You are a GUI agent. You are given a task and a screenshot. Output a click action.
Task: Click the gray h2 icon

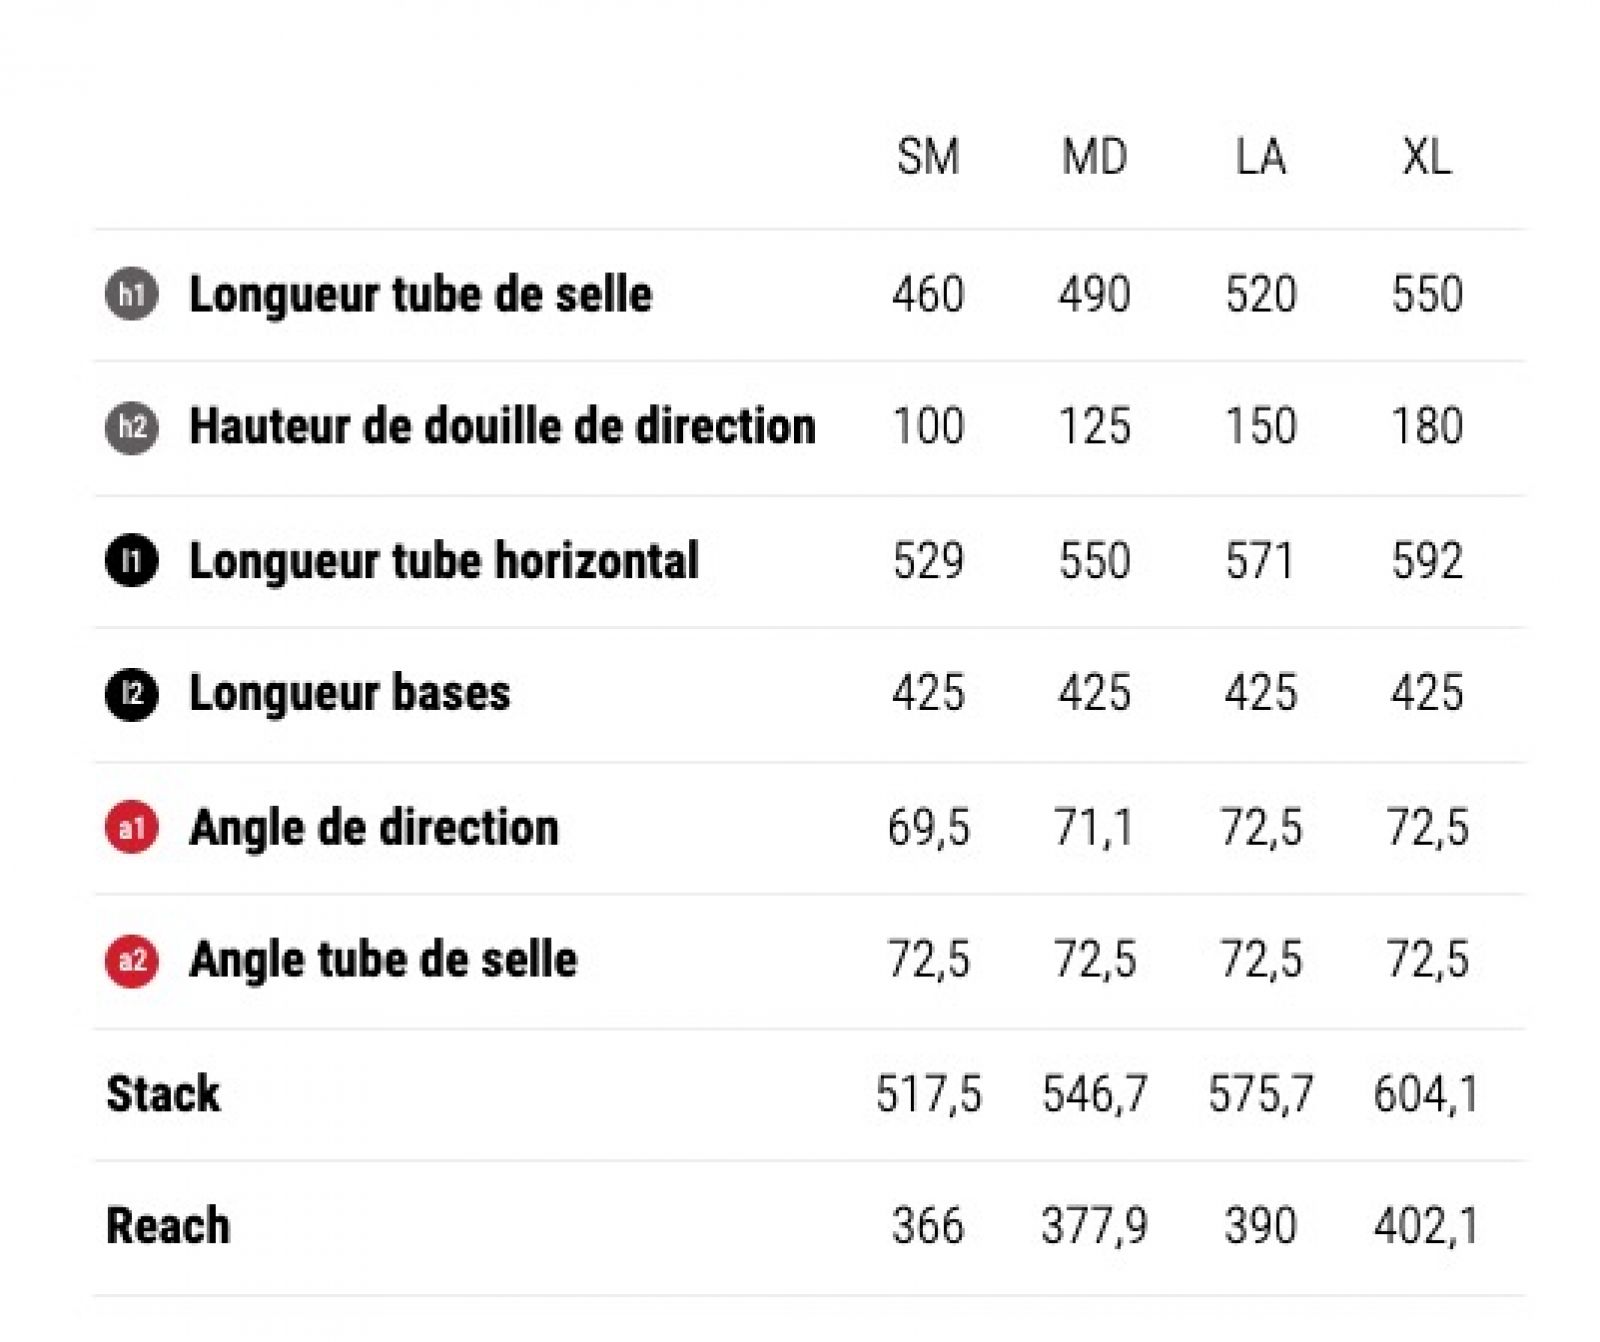[131, 427]
